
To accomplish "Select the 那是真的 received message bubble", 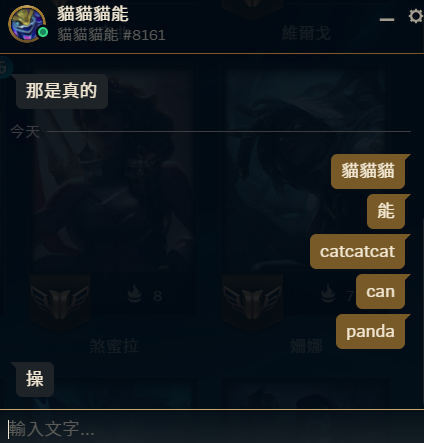I will [x=62, y=91].
